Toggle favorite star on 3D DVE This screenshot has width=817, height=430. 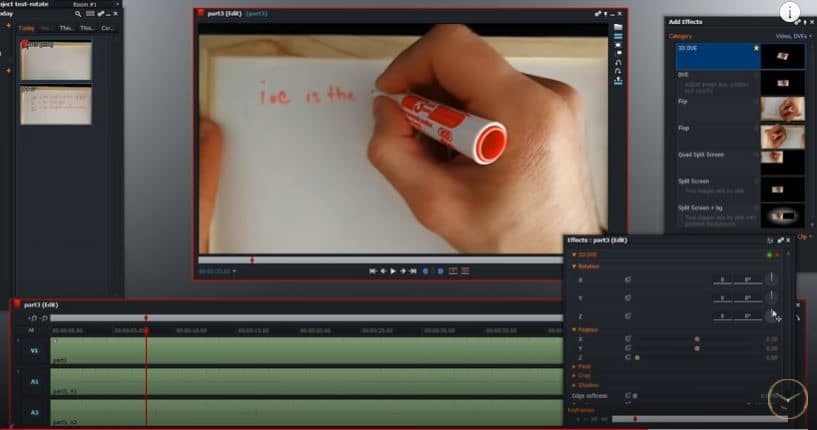(x=756, y=48)
